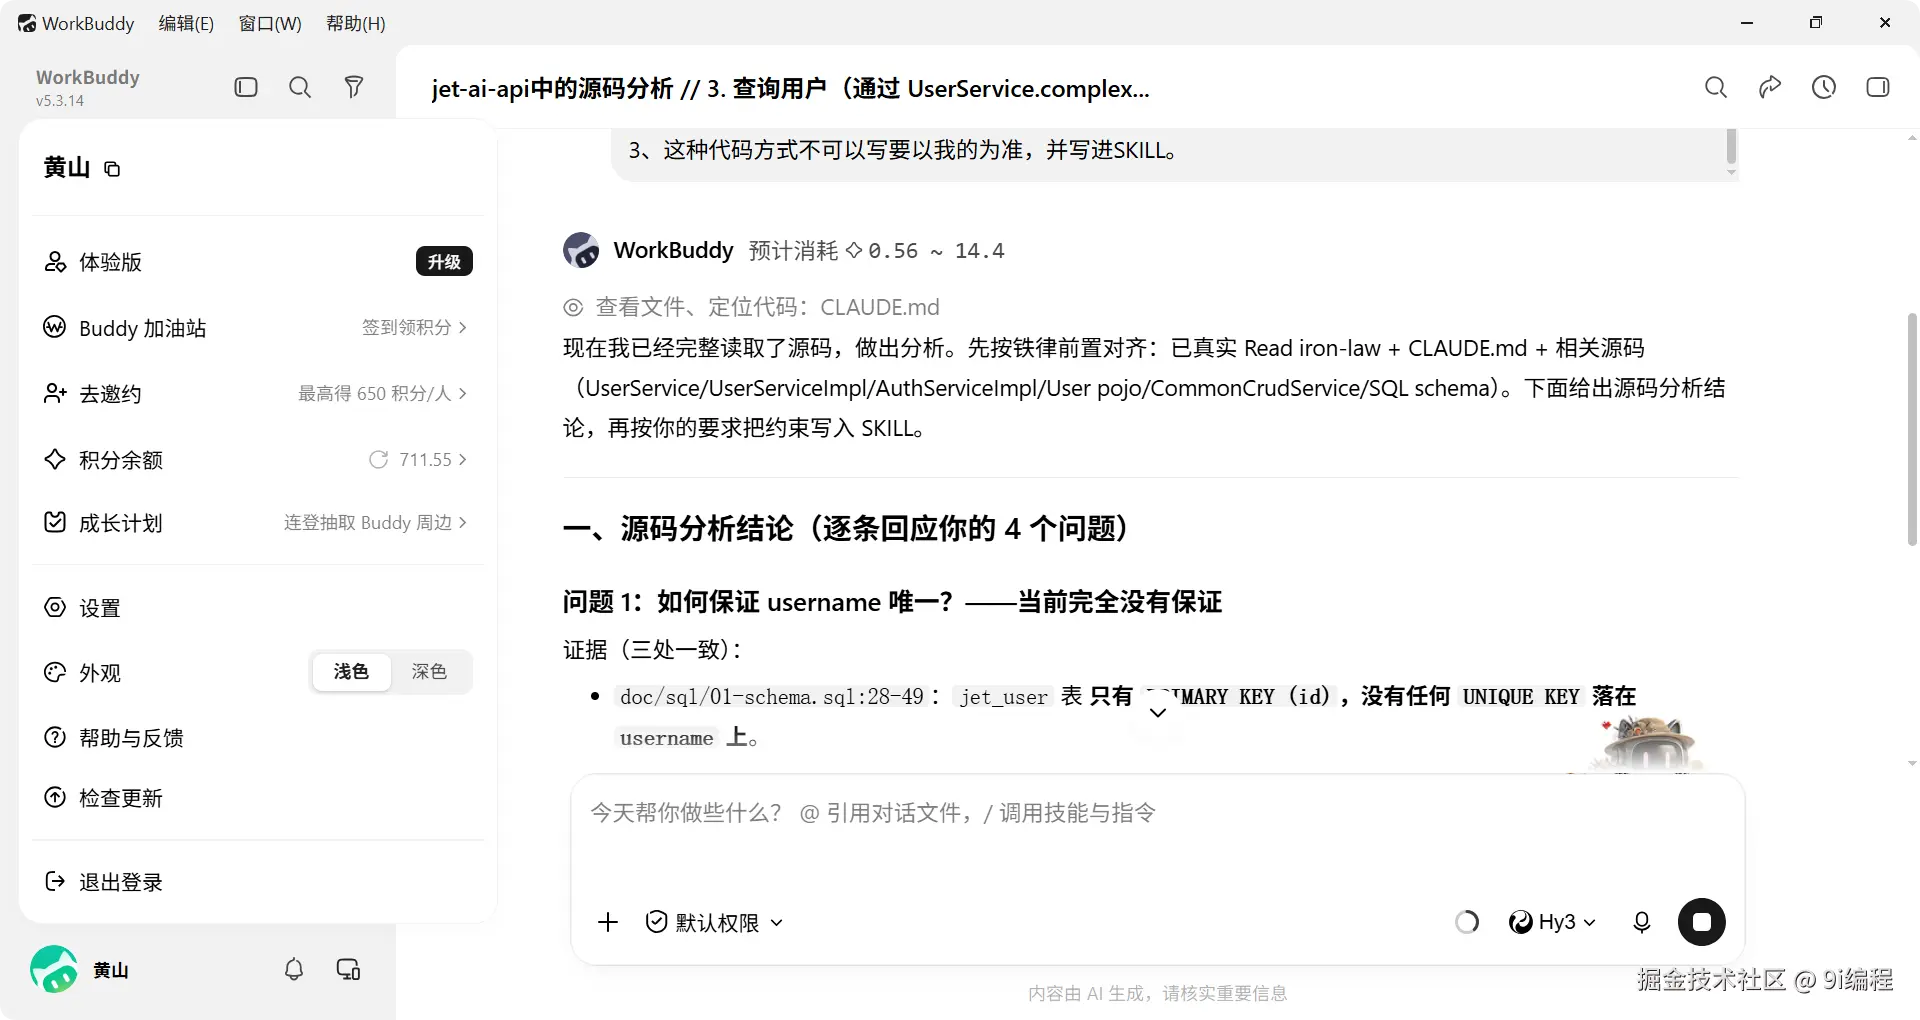This screenshot has height=1020, width=1920.
Task: Click the loading spinner indicator
Action: point(1467,922)
